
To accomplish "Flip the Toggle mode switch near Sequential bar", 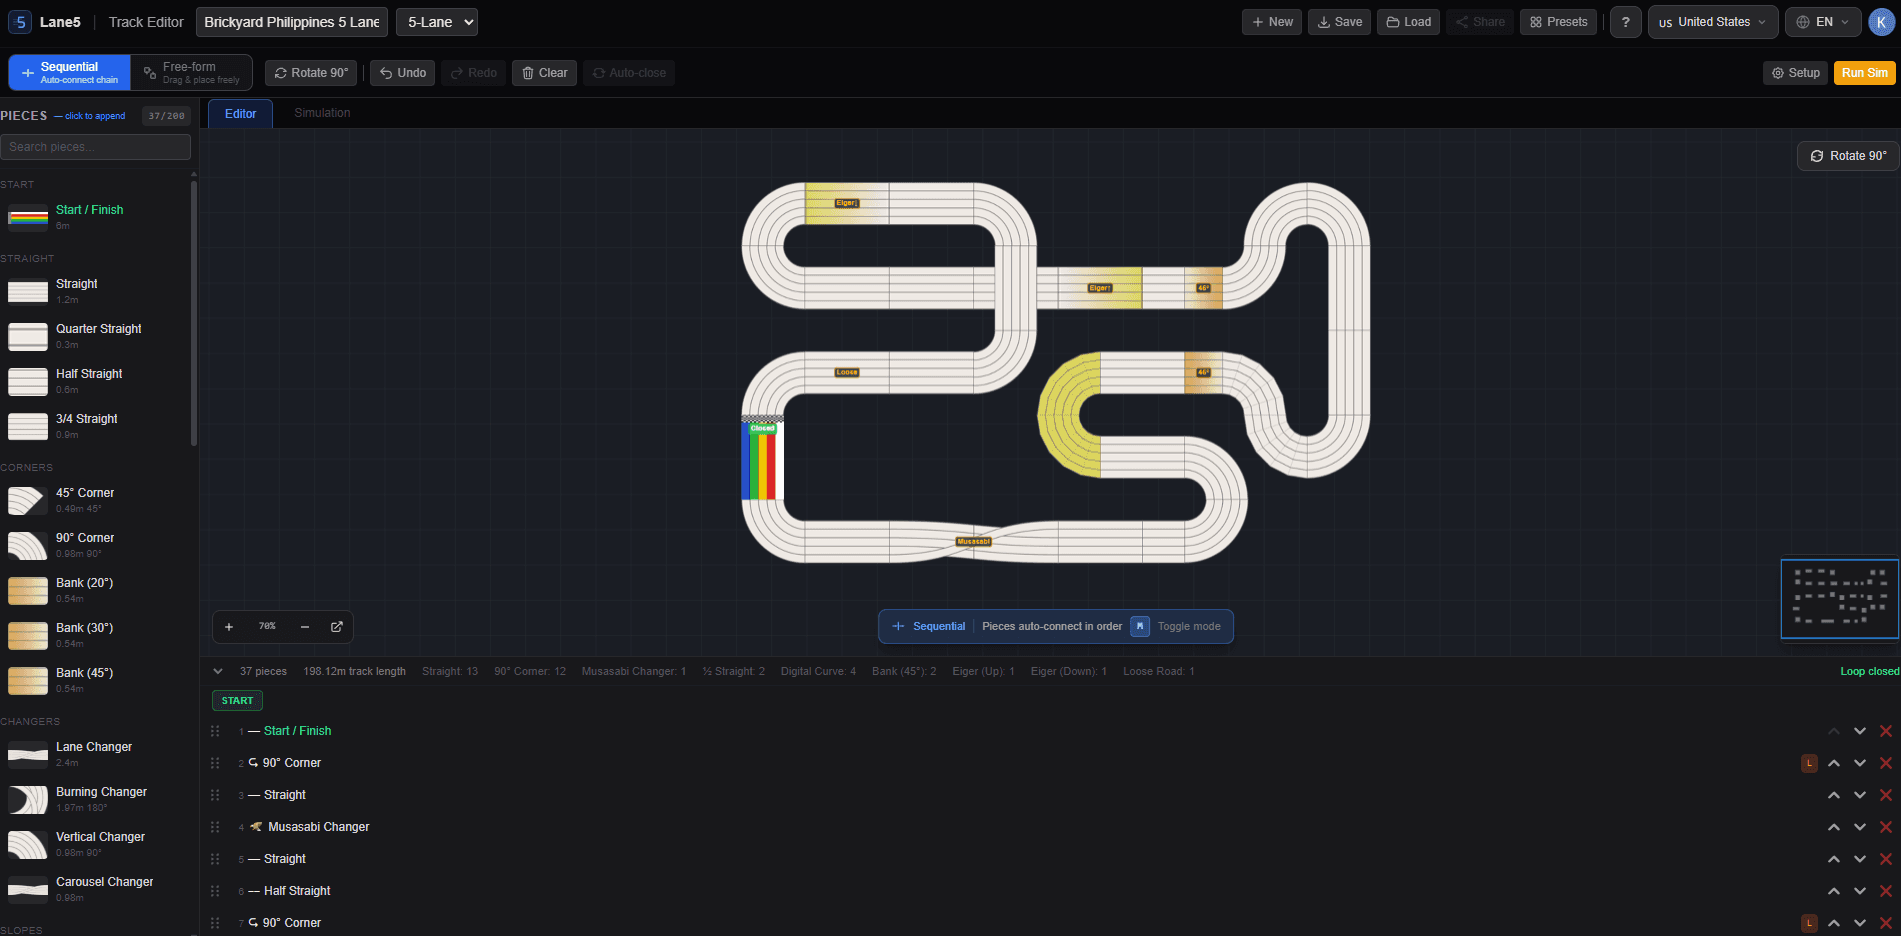I will click(1140, 626).
